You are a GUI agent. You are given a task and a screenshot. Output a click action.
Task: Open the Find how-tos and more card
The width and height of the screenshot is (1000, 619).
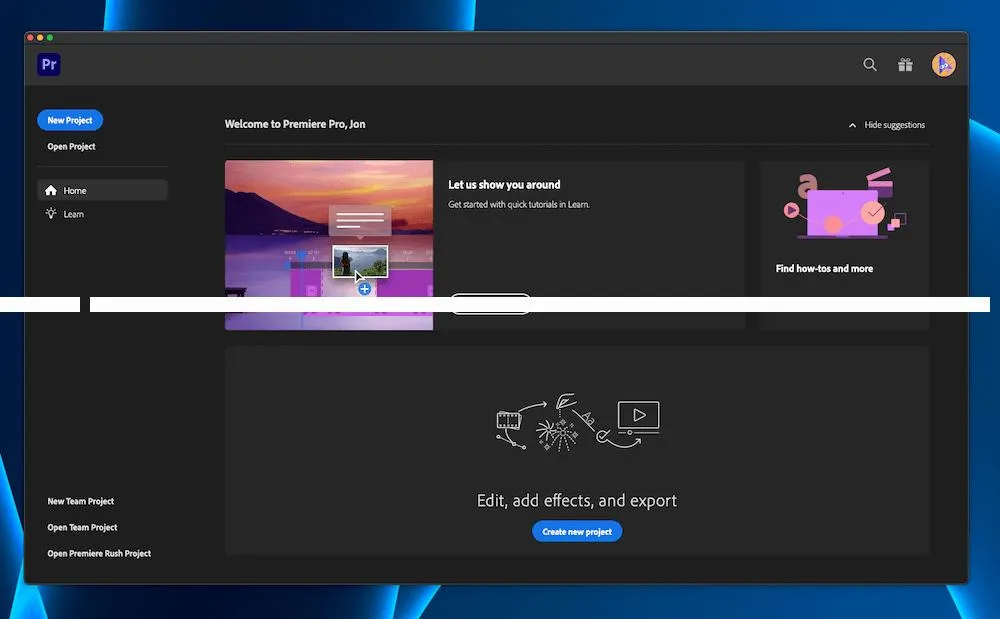click(x=844, y=245)
